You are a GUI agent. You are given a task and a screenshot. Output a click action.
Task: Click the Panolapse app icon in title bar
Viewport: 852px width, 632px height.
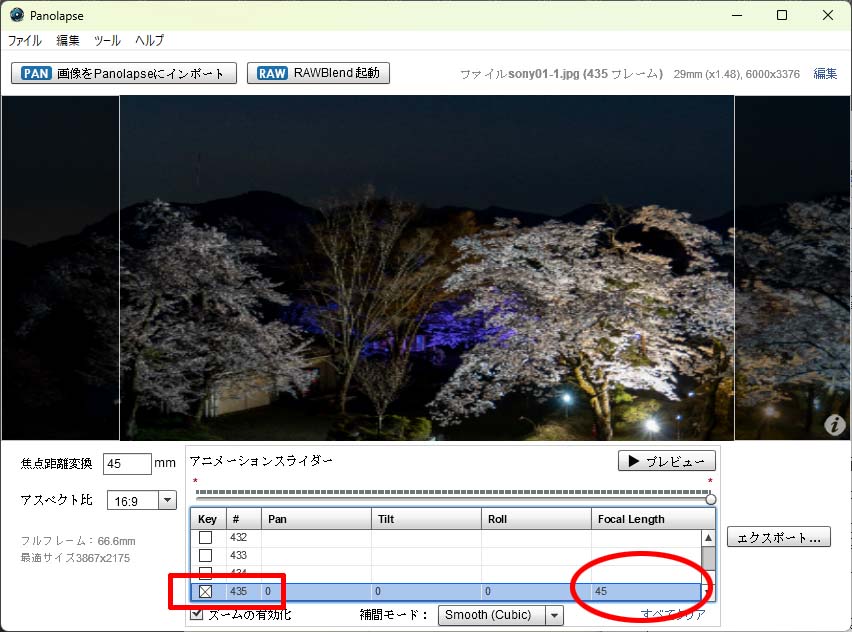pos(16,15)
